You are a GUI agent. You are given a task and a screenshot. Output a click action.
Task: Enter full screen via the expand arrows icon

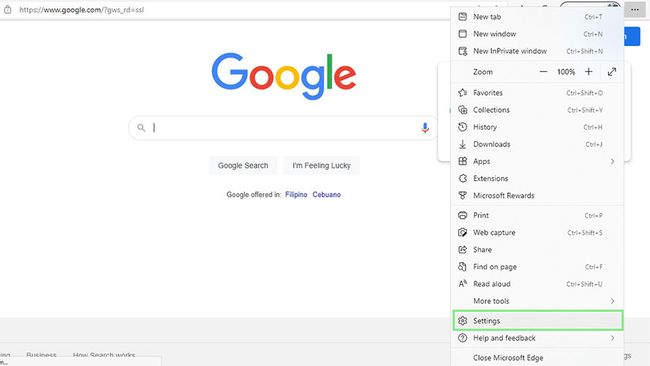pos(612,72)
